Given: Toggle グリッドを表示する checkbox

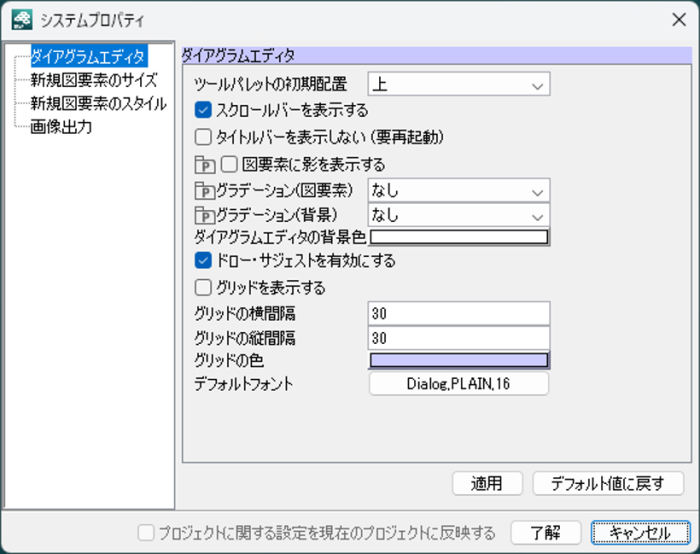Looking at the screenshot, I should pos(203,288).
